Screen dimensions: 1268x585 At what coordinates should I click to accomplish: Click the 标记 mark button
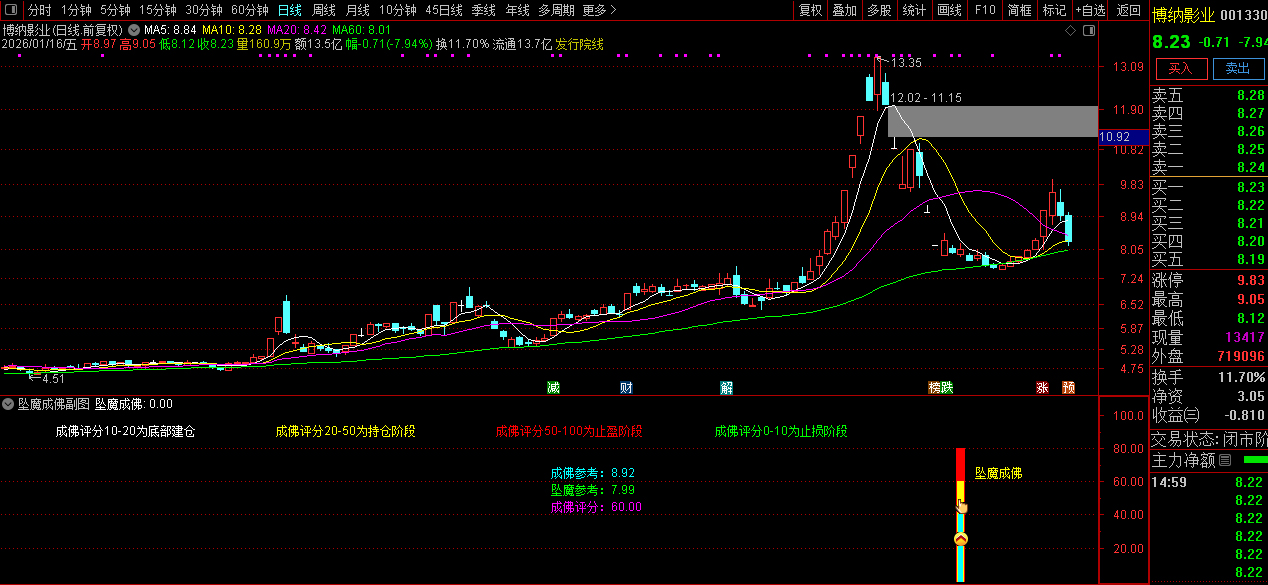(1055, 10)
